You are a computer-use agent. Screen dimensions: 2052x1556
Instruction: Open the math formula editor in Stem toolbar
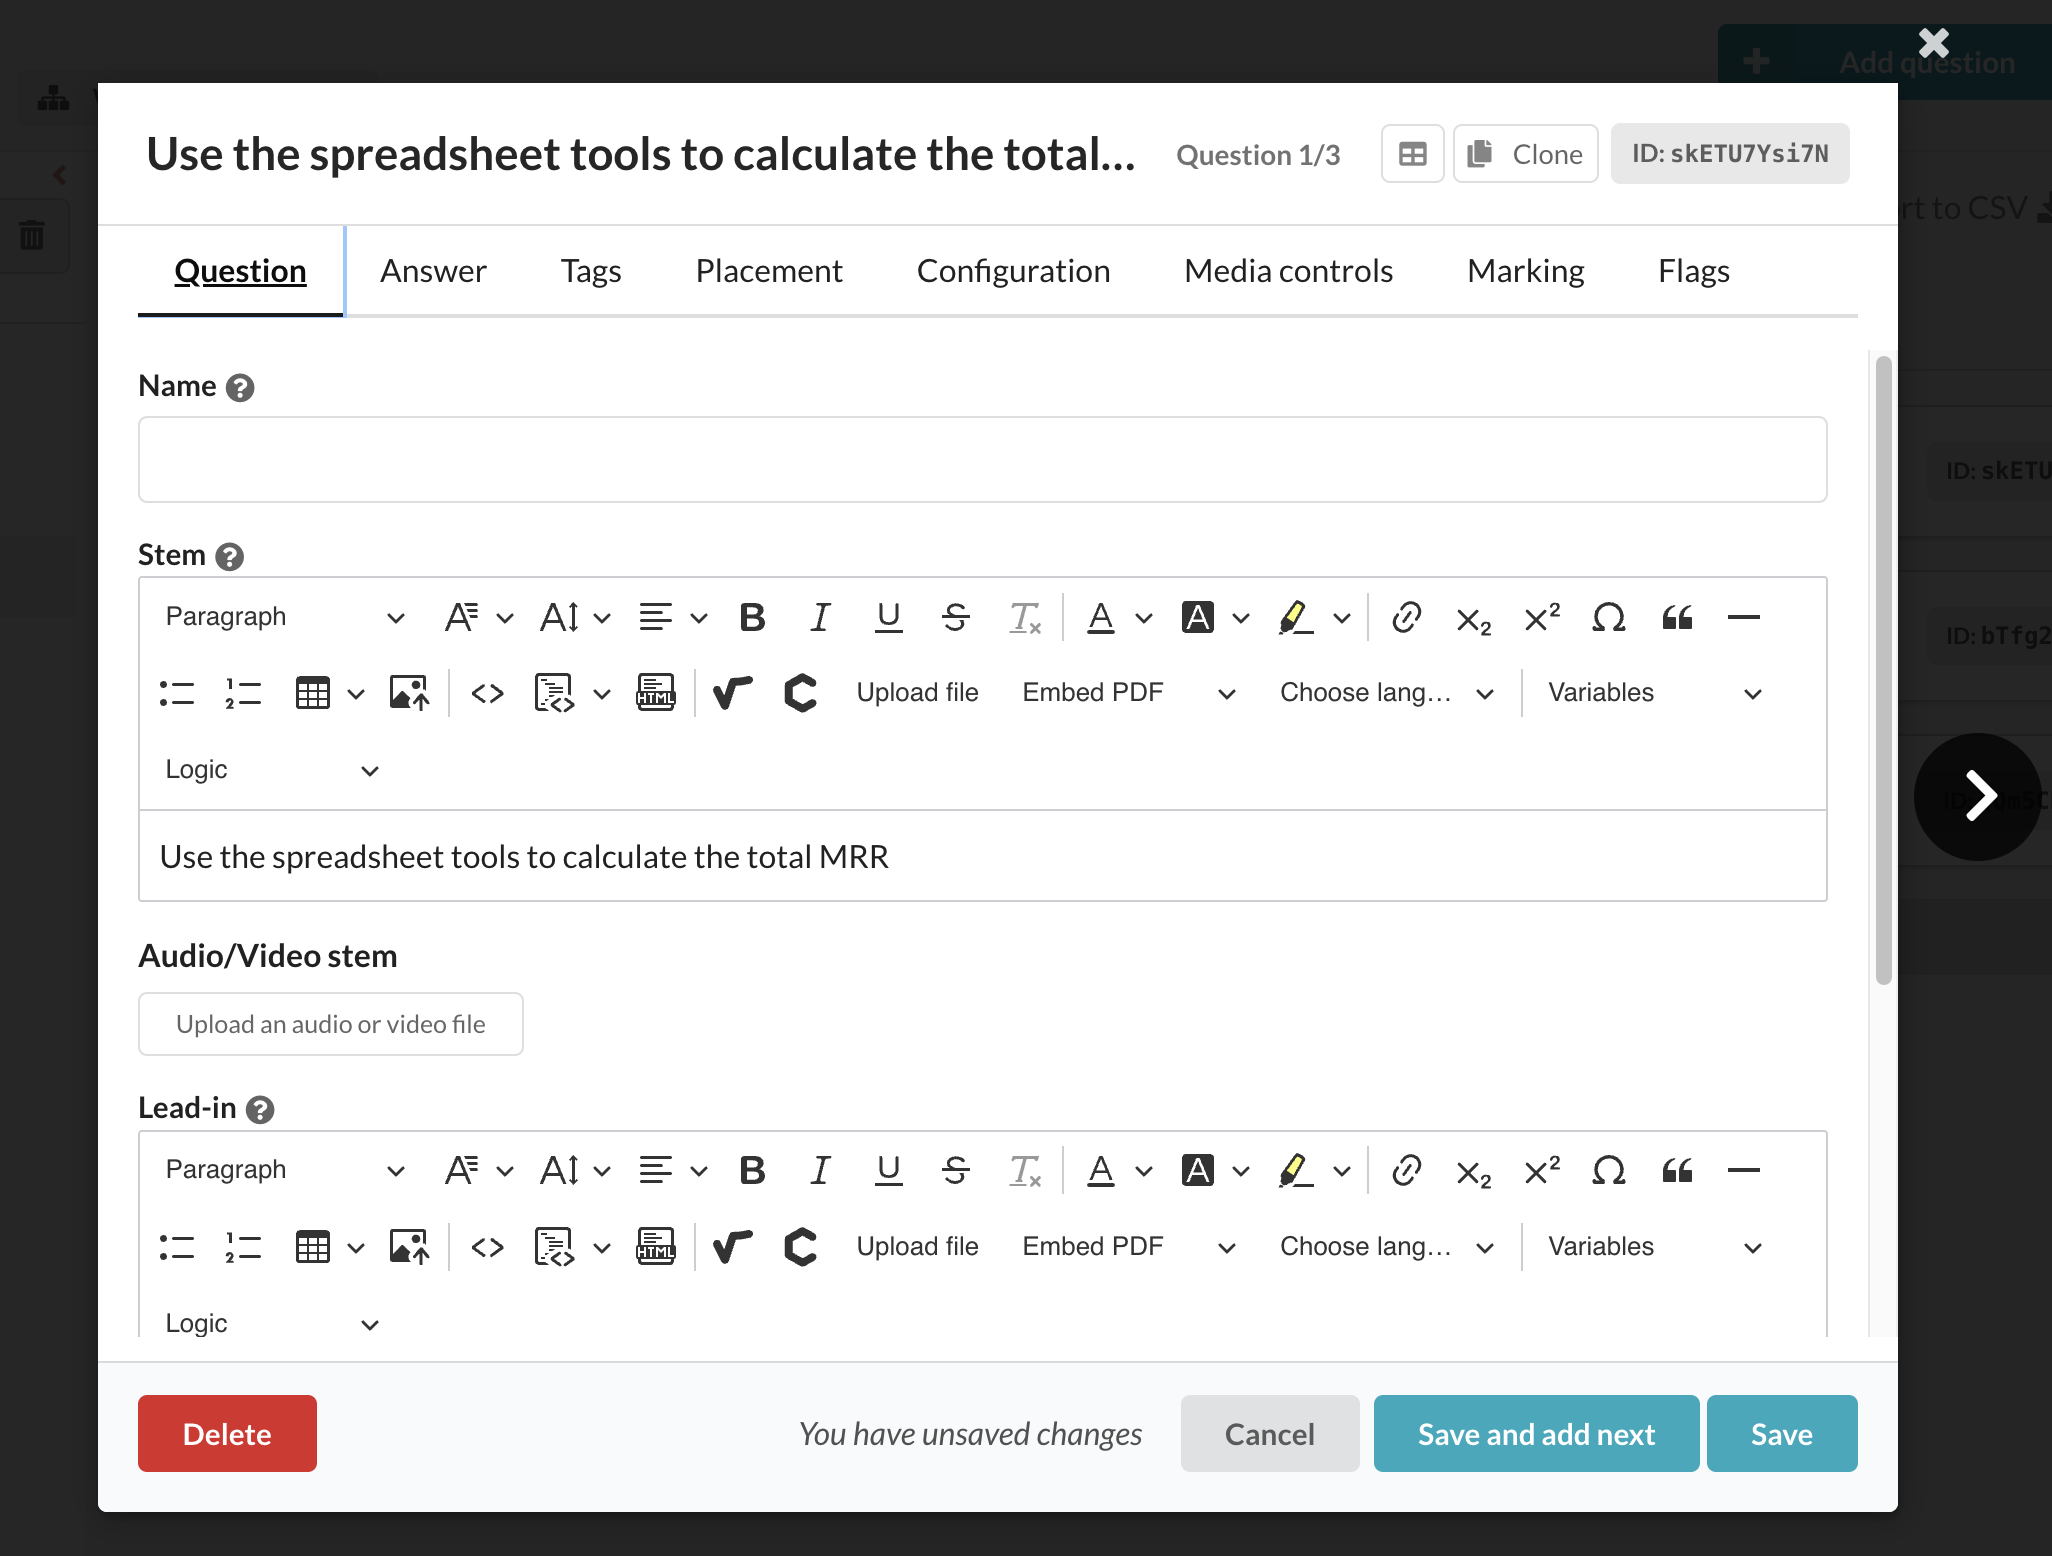(x=732, y=693)
